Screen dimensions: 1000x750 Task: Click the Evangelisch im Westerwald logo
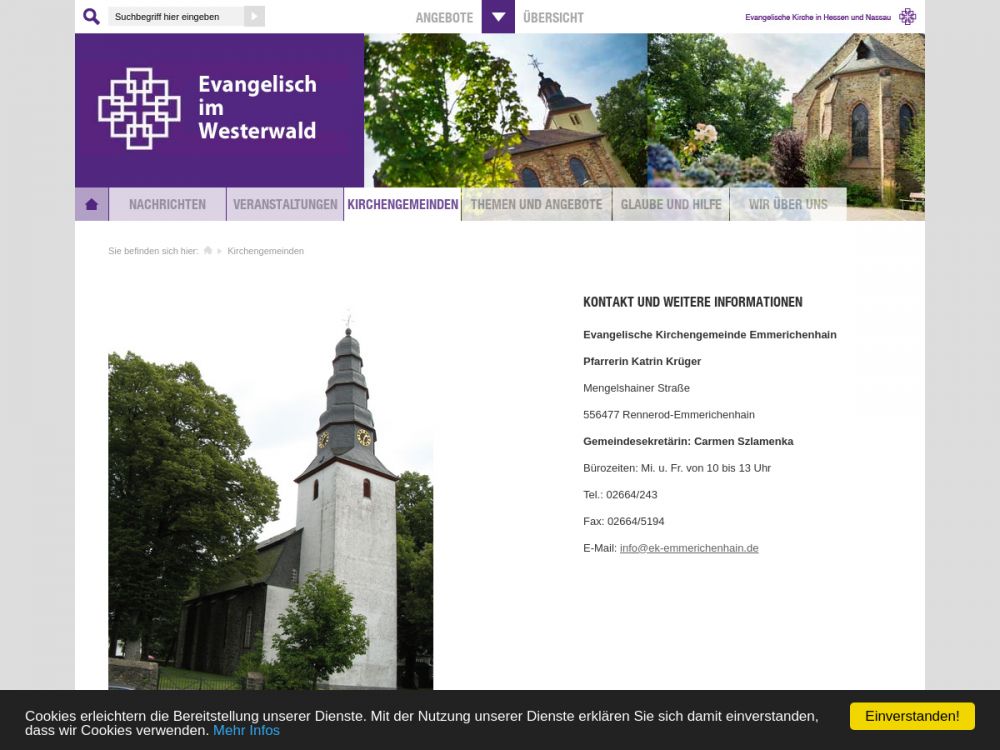(x=208, y=108)
